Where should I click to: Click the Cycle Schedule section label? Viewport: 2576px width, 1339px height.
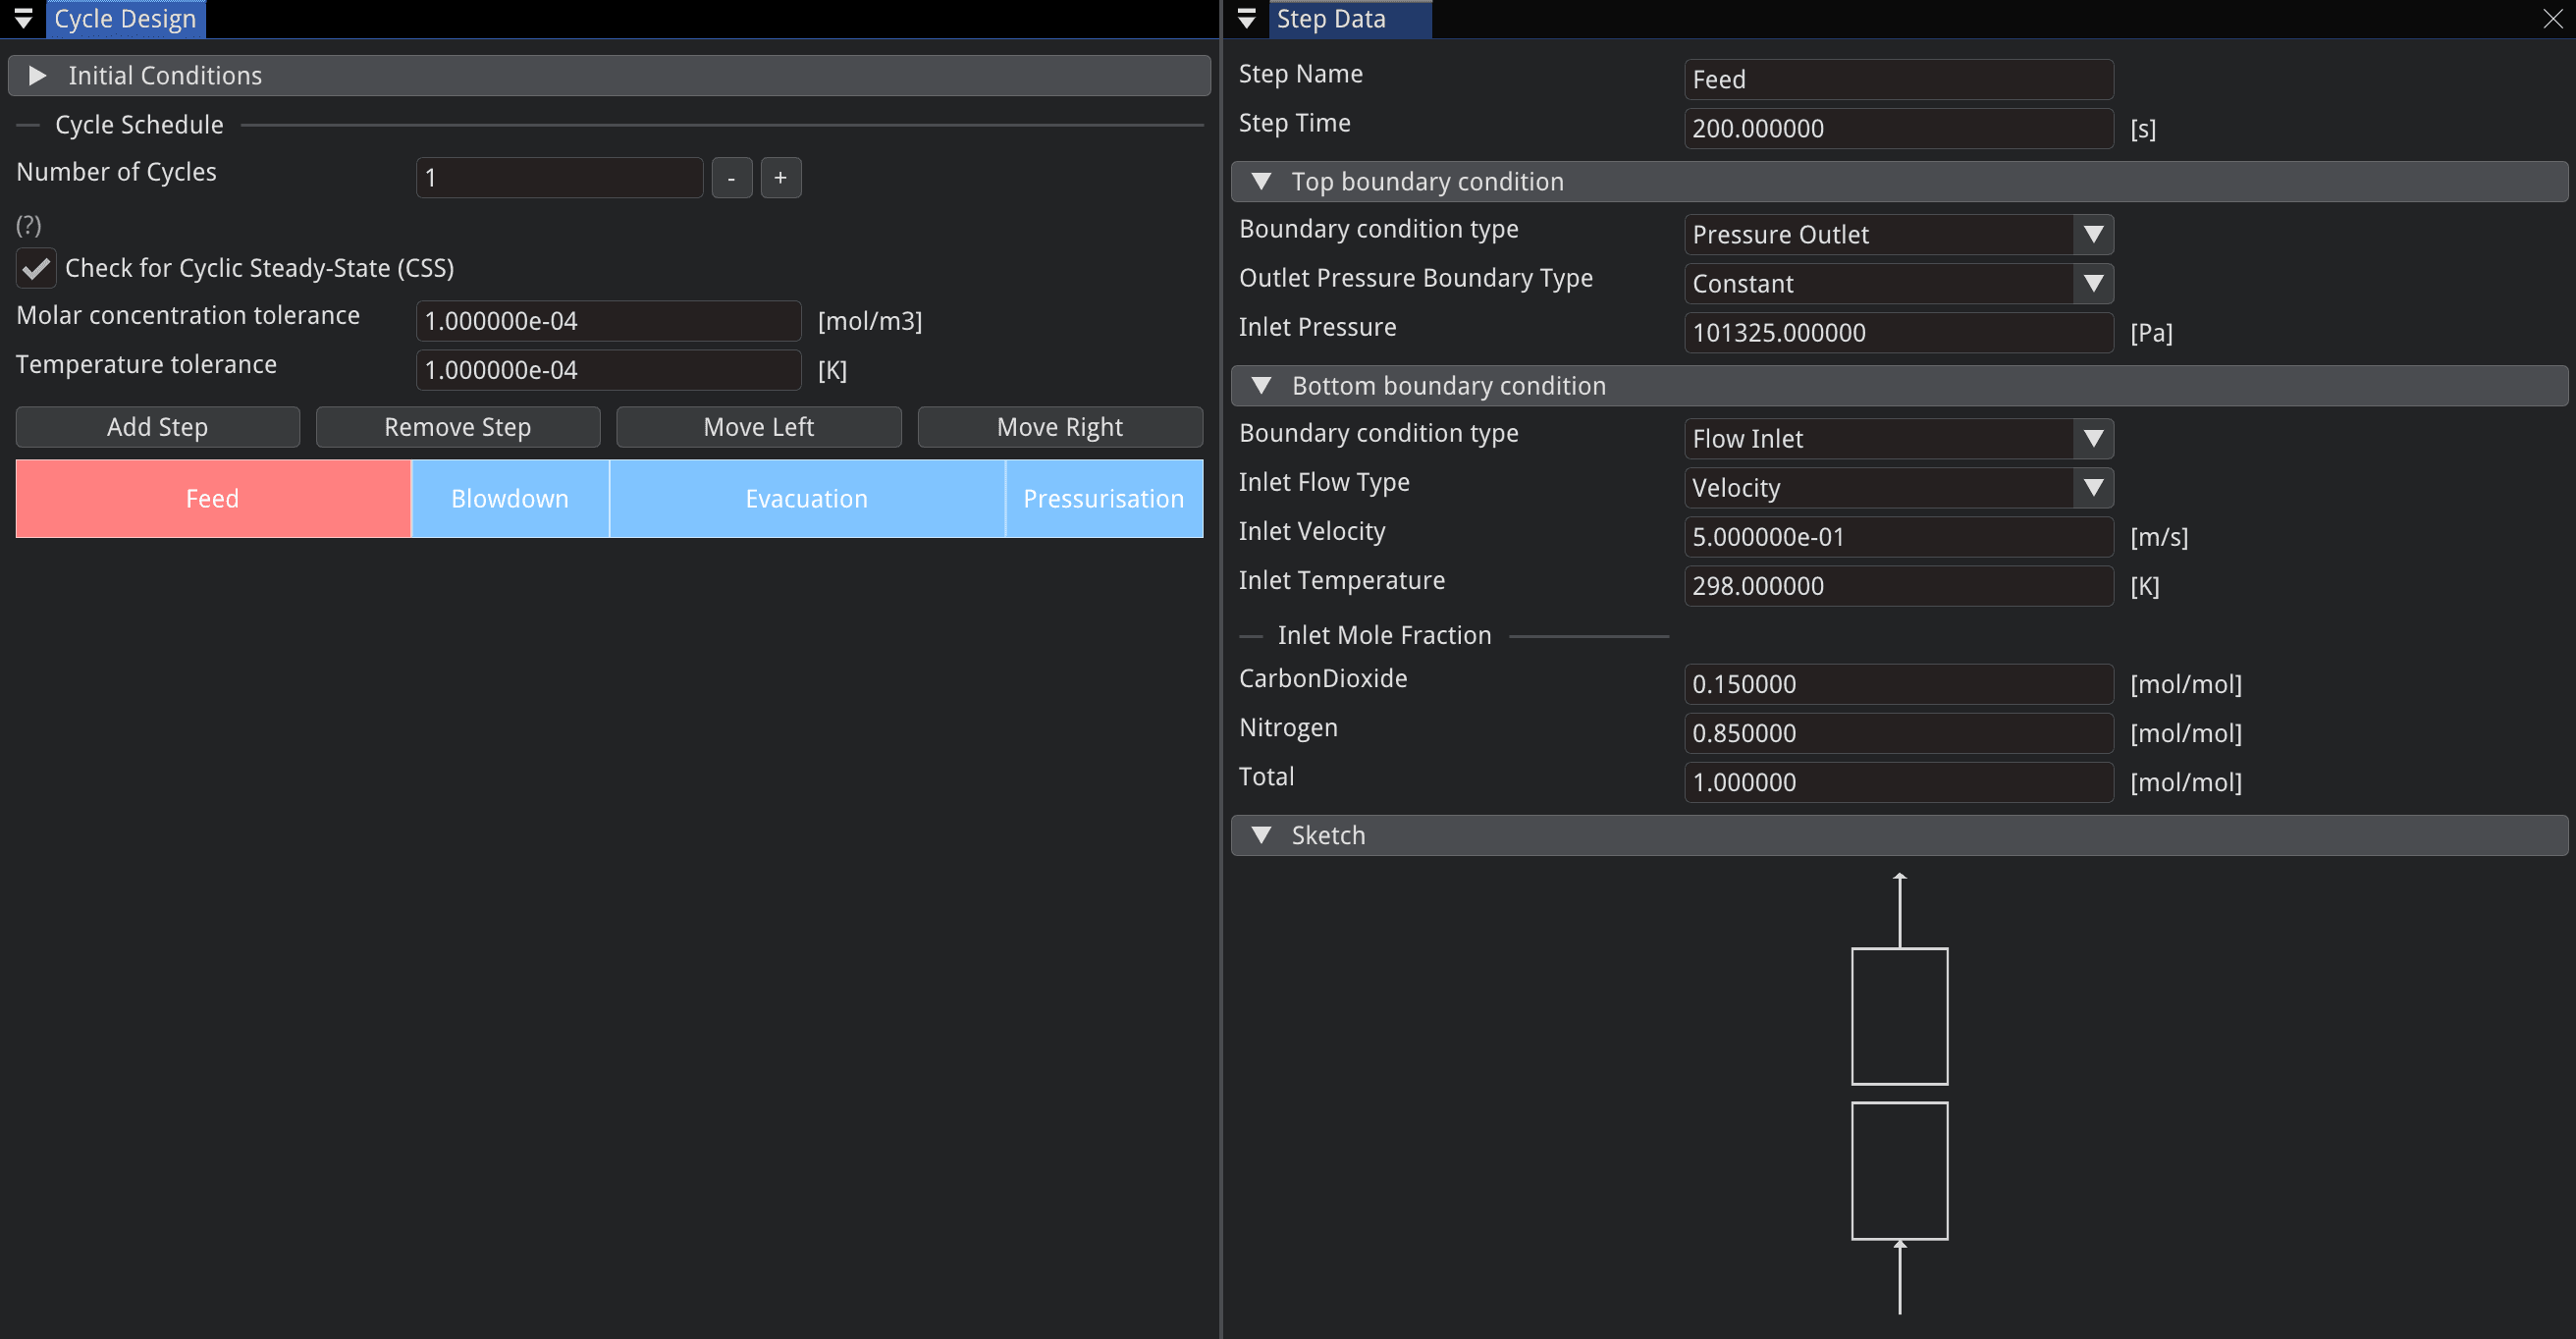(x=139, y=125)
